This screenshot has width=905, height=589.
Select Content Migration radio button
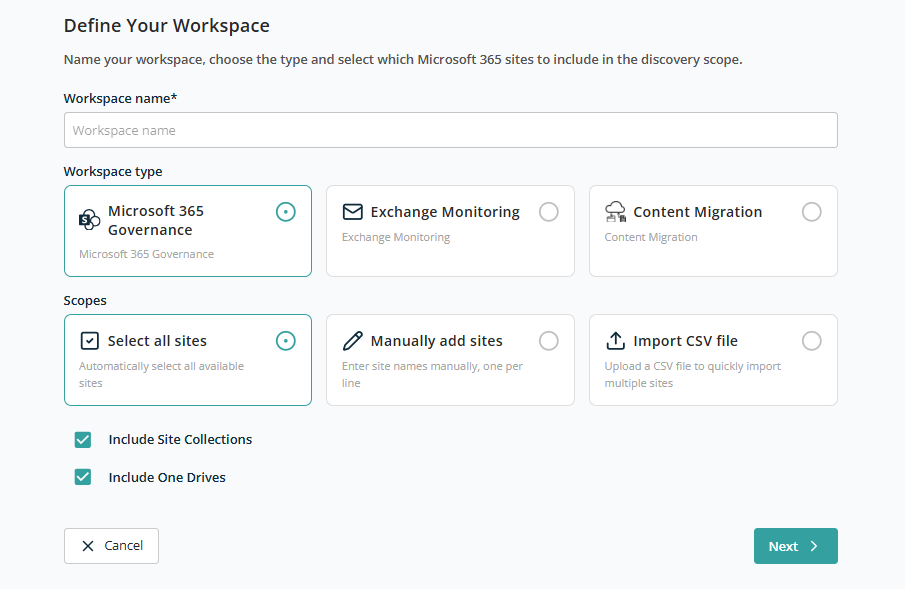click(811, 212)
